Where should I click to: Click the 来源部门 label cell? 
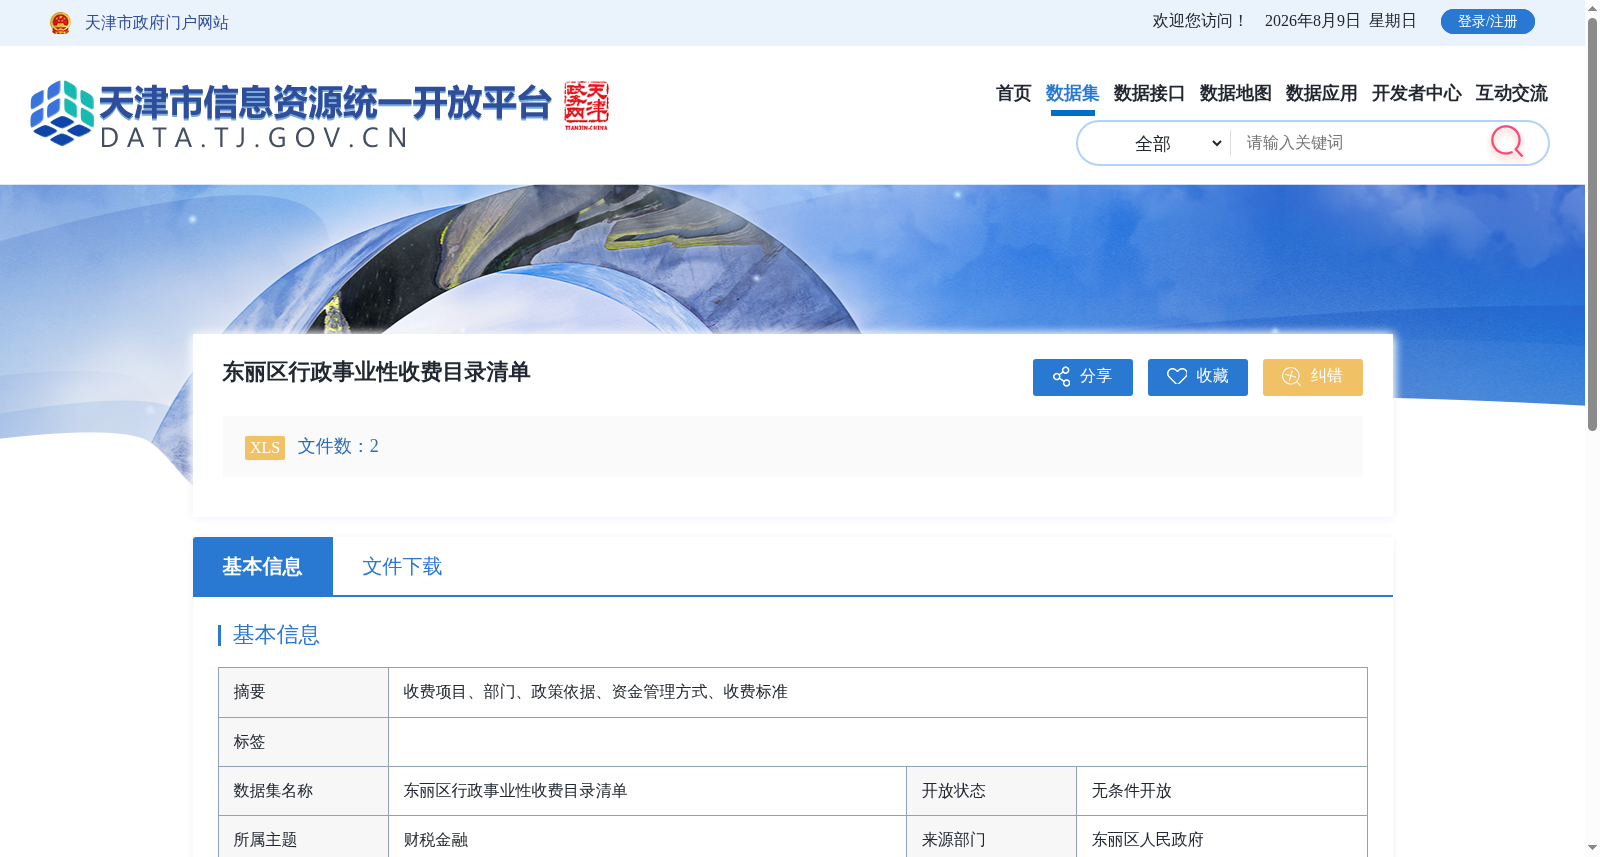991,838
